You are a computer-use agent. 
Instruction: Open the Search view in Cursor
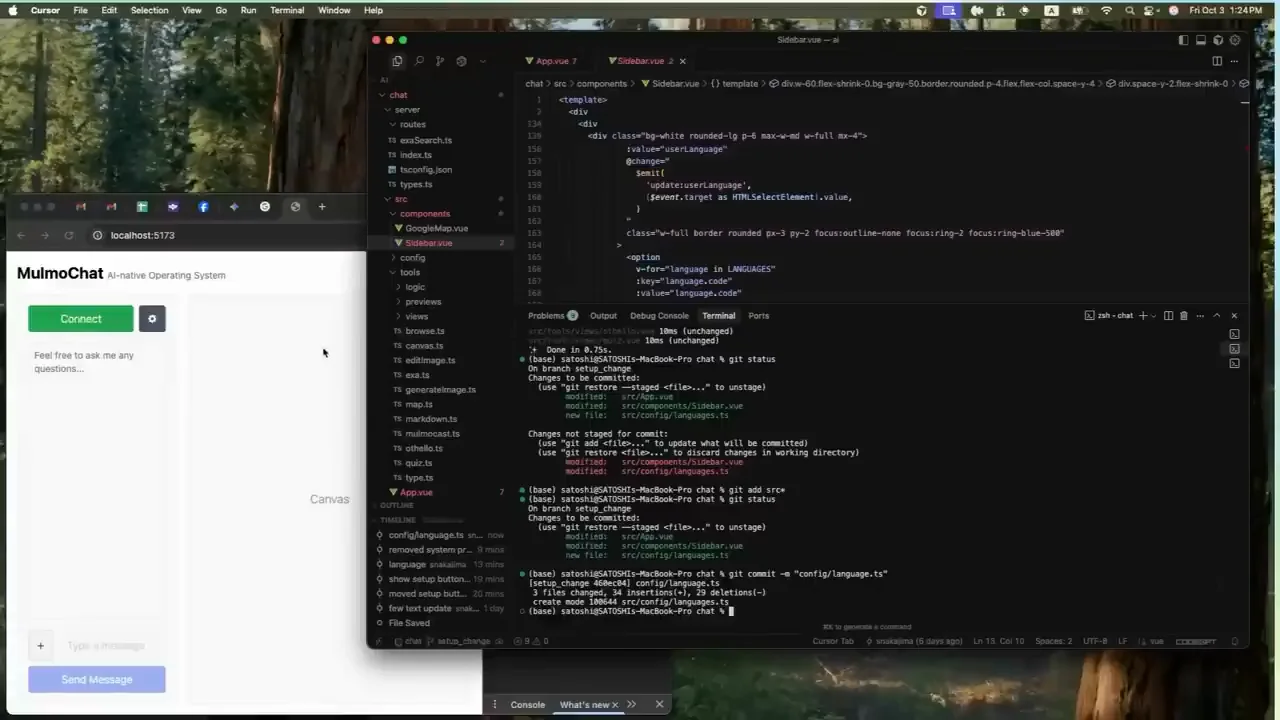[x=419, y=61]
